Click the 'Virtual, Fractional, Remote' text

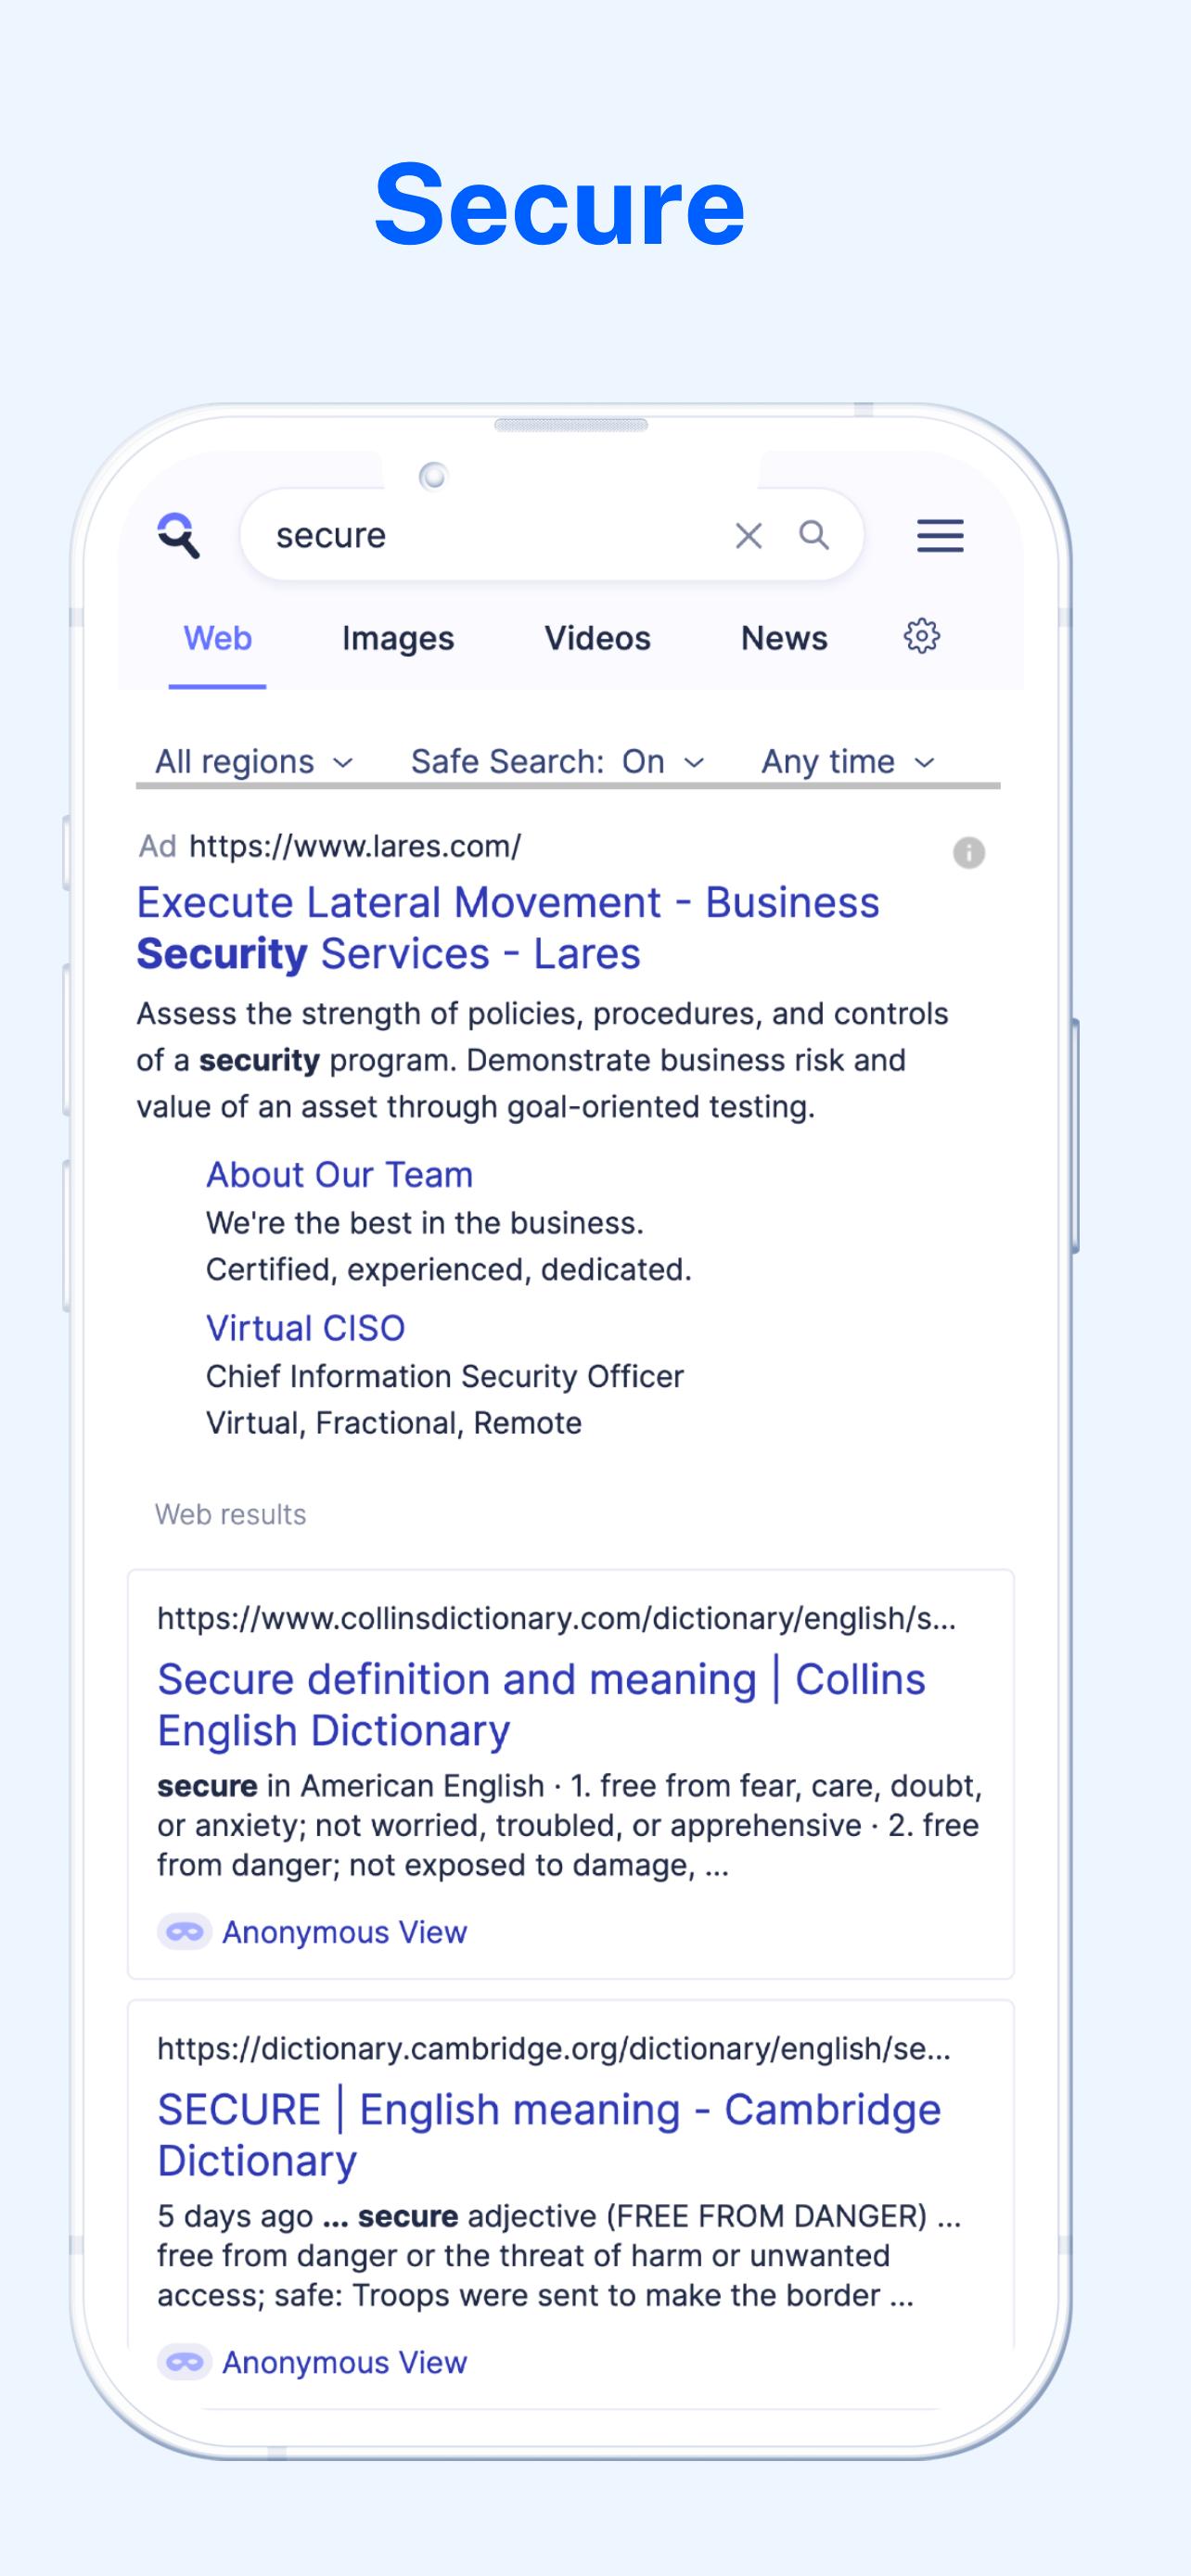click(x=393, y=1422)
